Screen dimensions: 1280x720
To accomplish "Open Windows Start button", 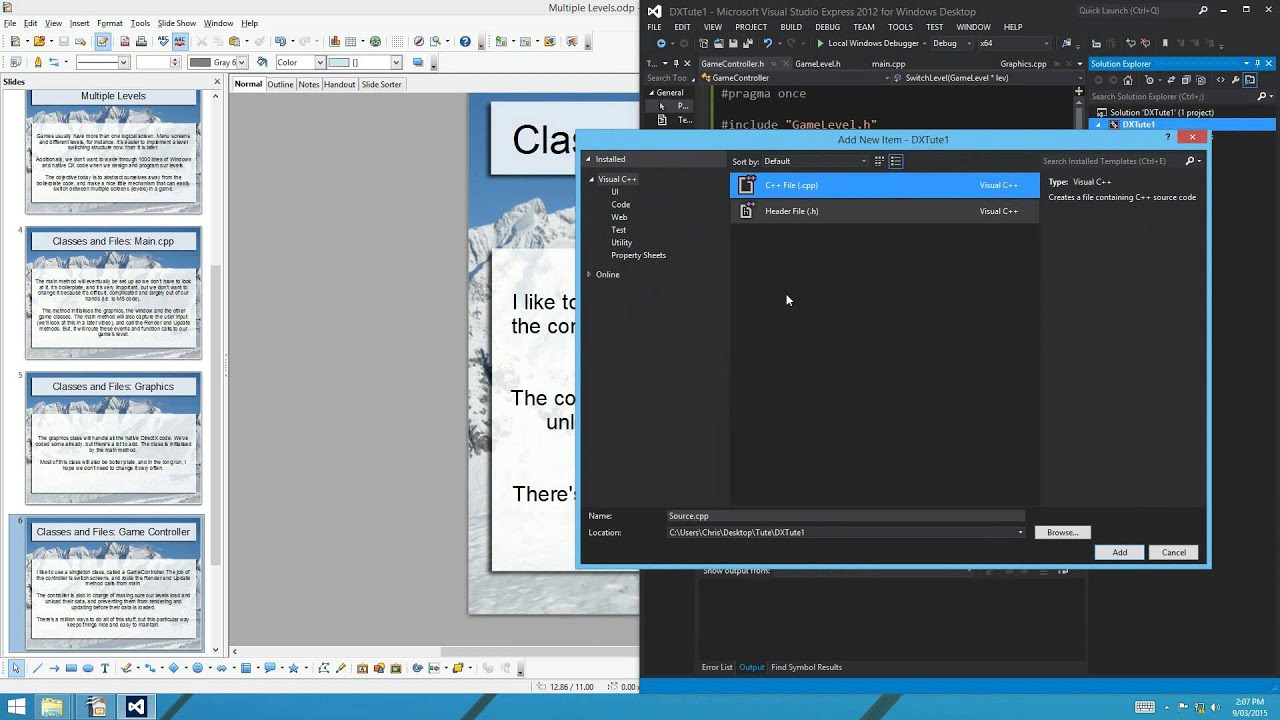I will tap(16, 707).
